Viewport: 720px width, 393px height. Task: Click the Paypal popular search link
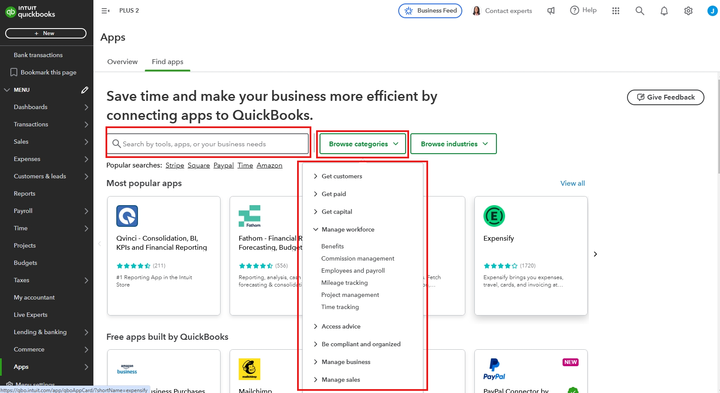coord(224,165)
